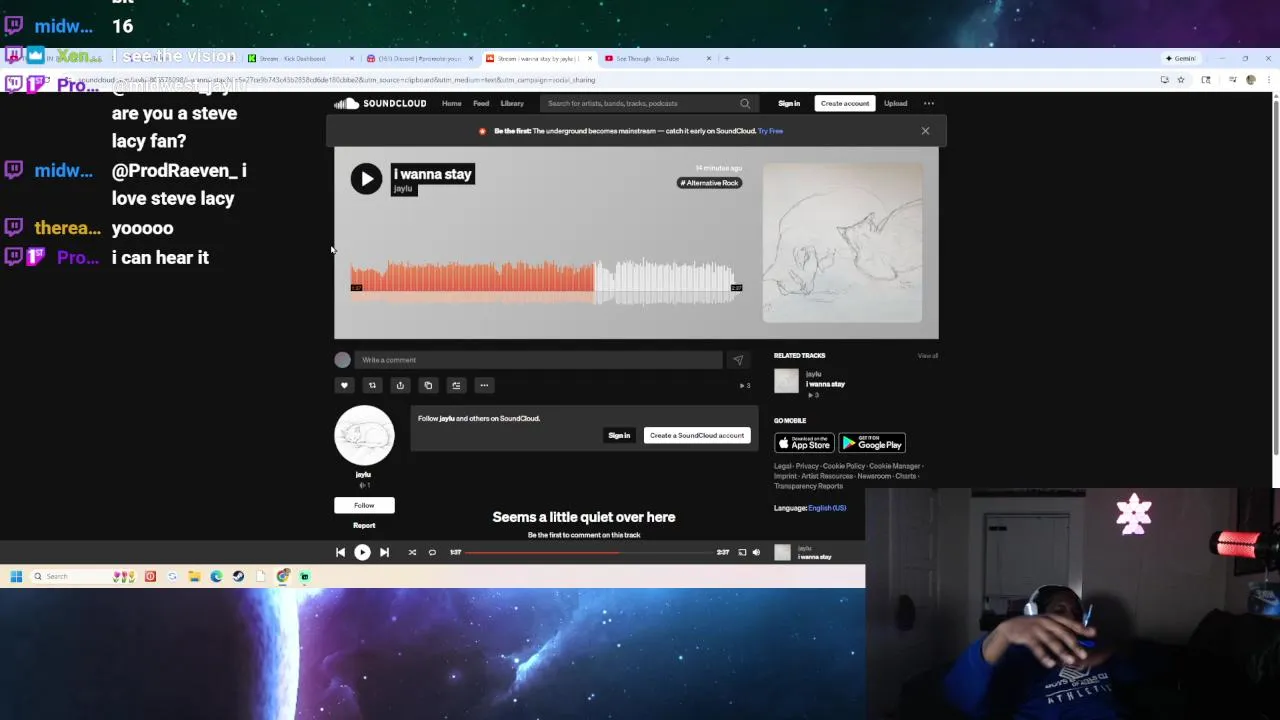This screenshot has height=720, width=1280.
Task: Open related track 'i wanna stay'
Action: (825, 384)
